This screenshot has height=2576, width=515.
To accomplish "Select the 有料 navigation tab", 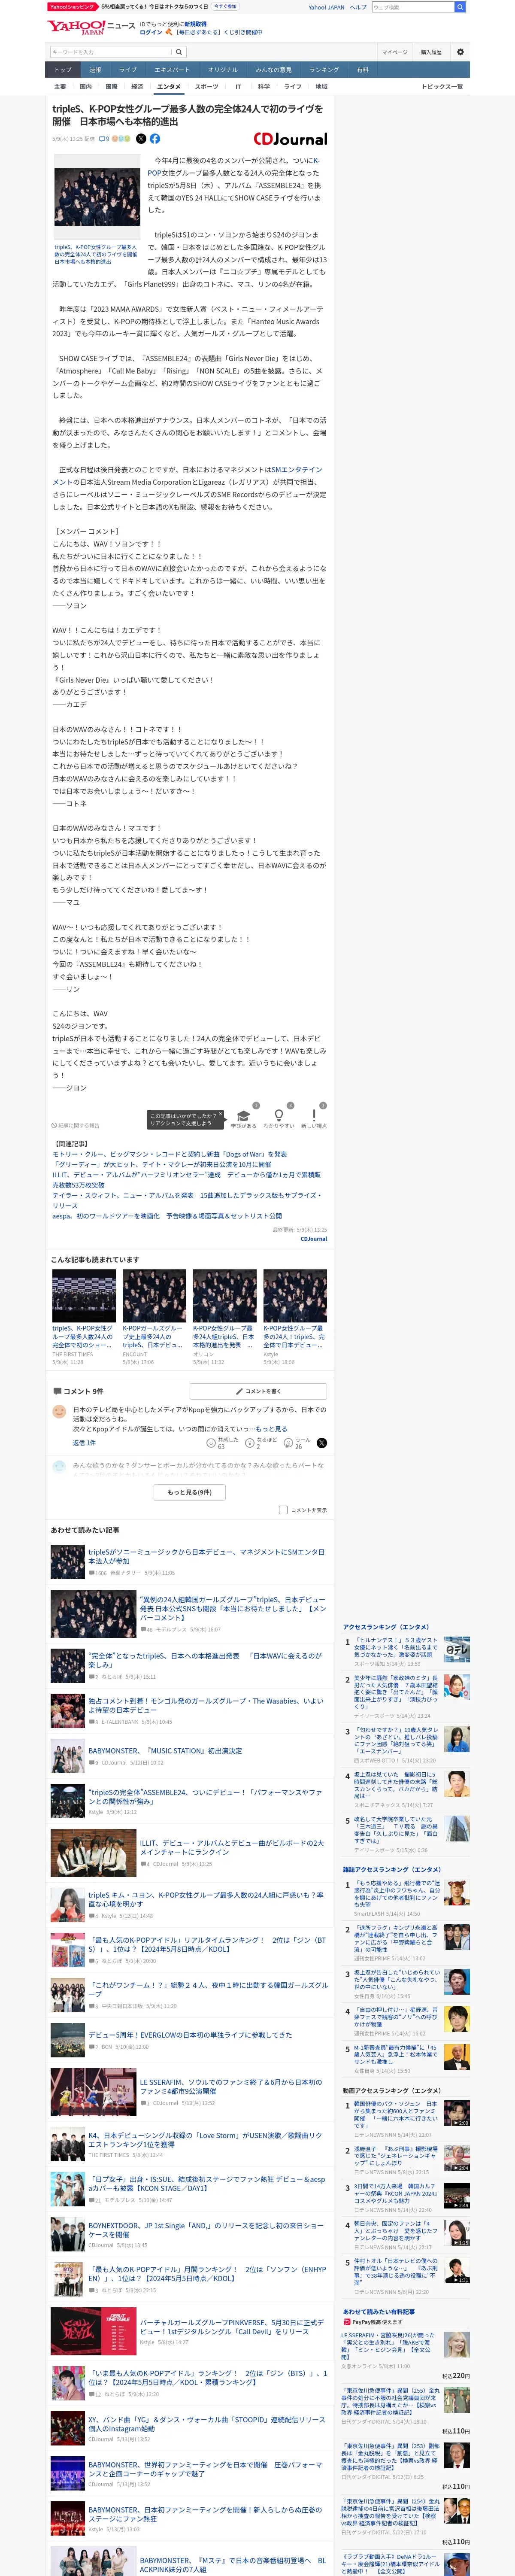I will click(x=363, y=70).
